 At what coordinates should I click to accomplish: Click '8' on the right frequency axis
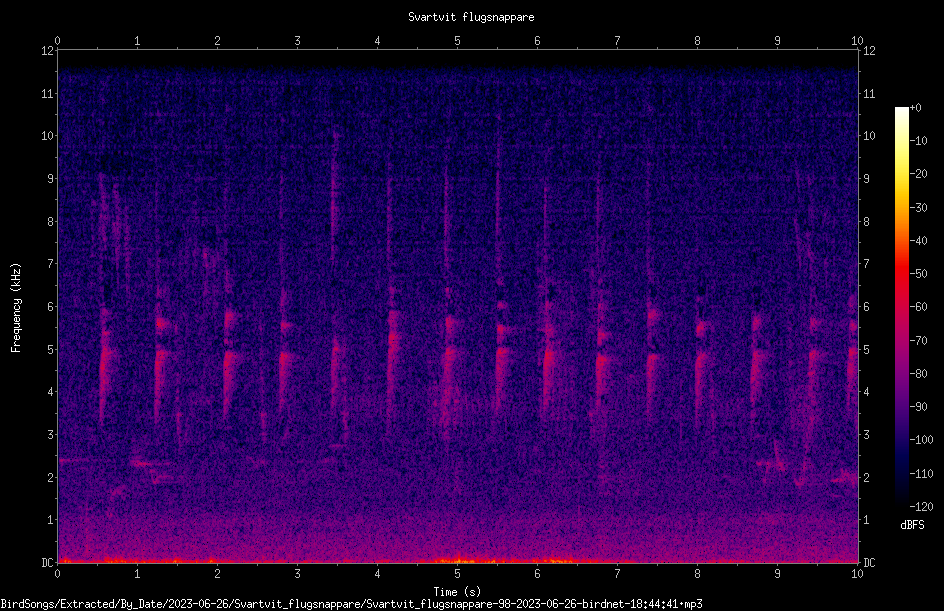pos(866,222)
